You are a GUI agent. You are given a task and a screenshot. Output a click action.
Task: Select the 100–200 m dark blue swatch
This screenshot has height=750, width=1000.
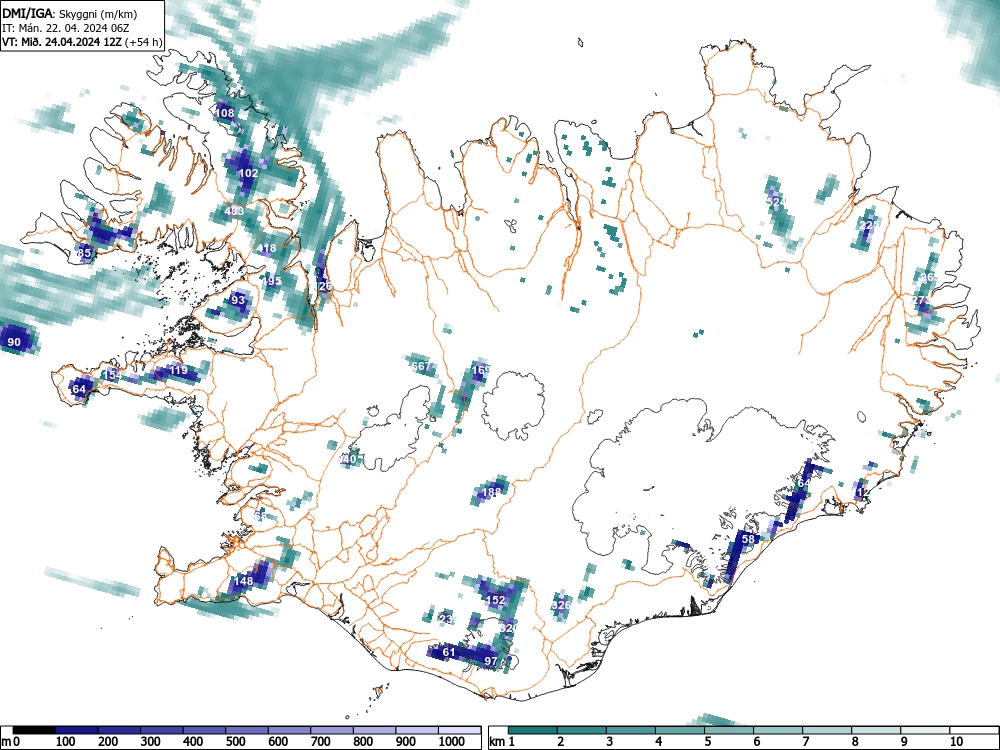click(x=77, y=730)
